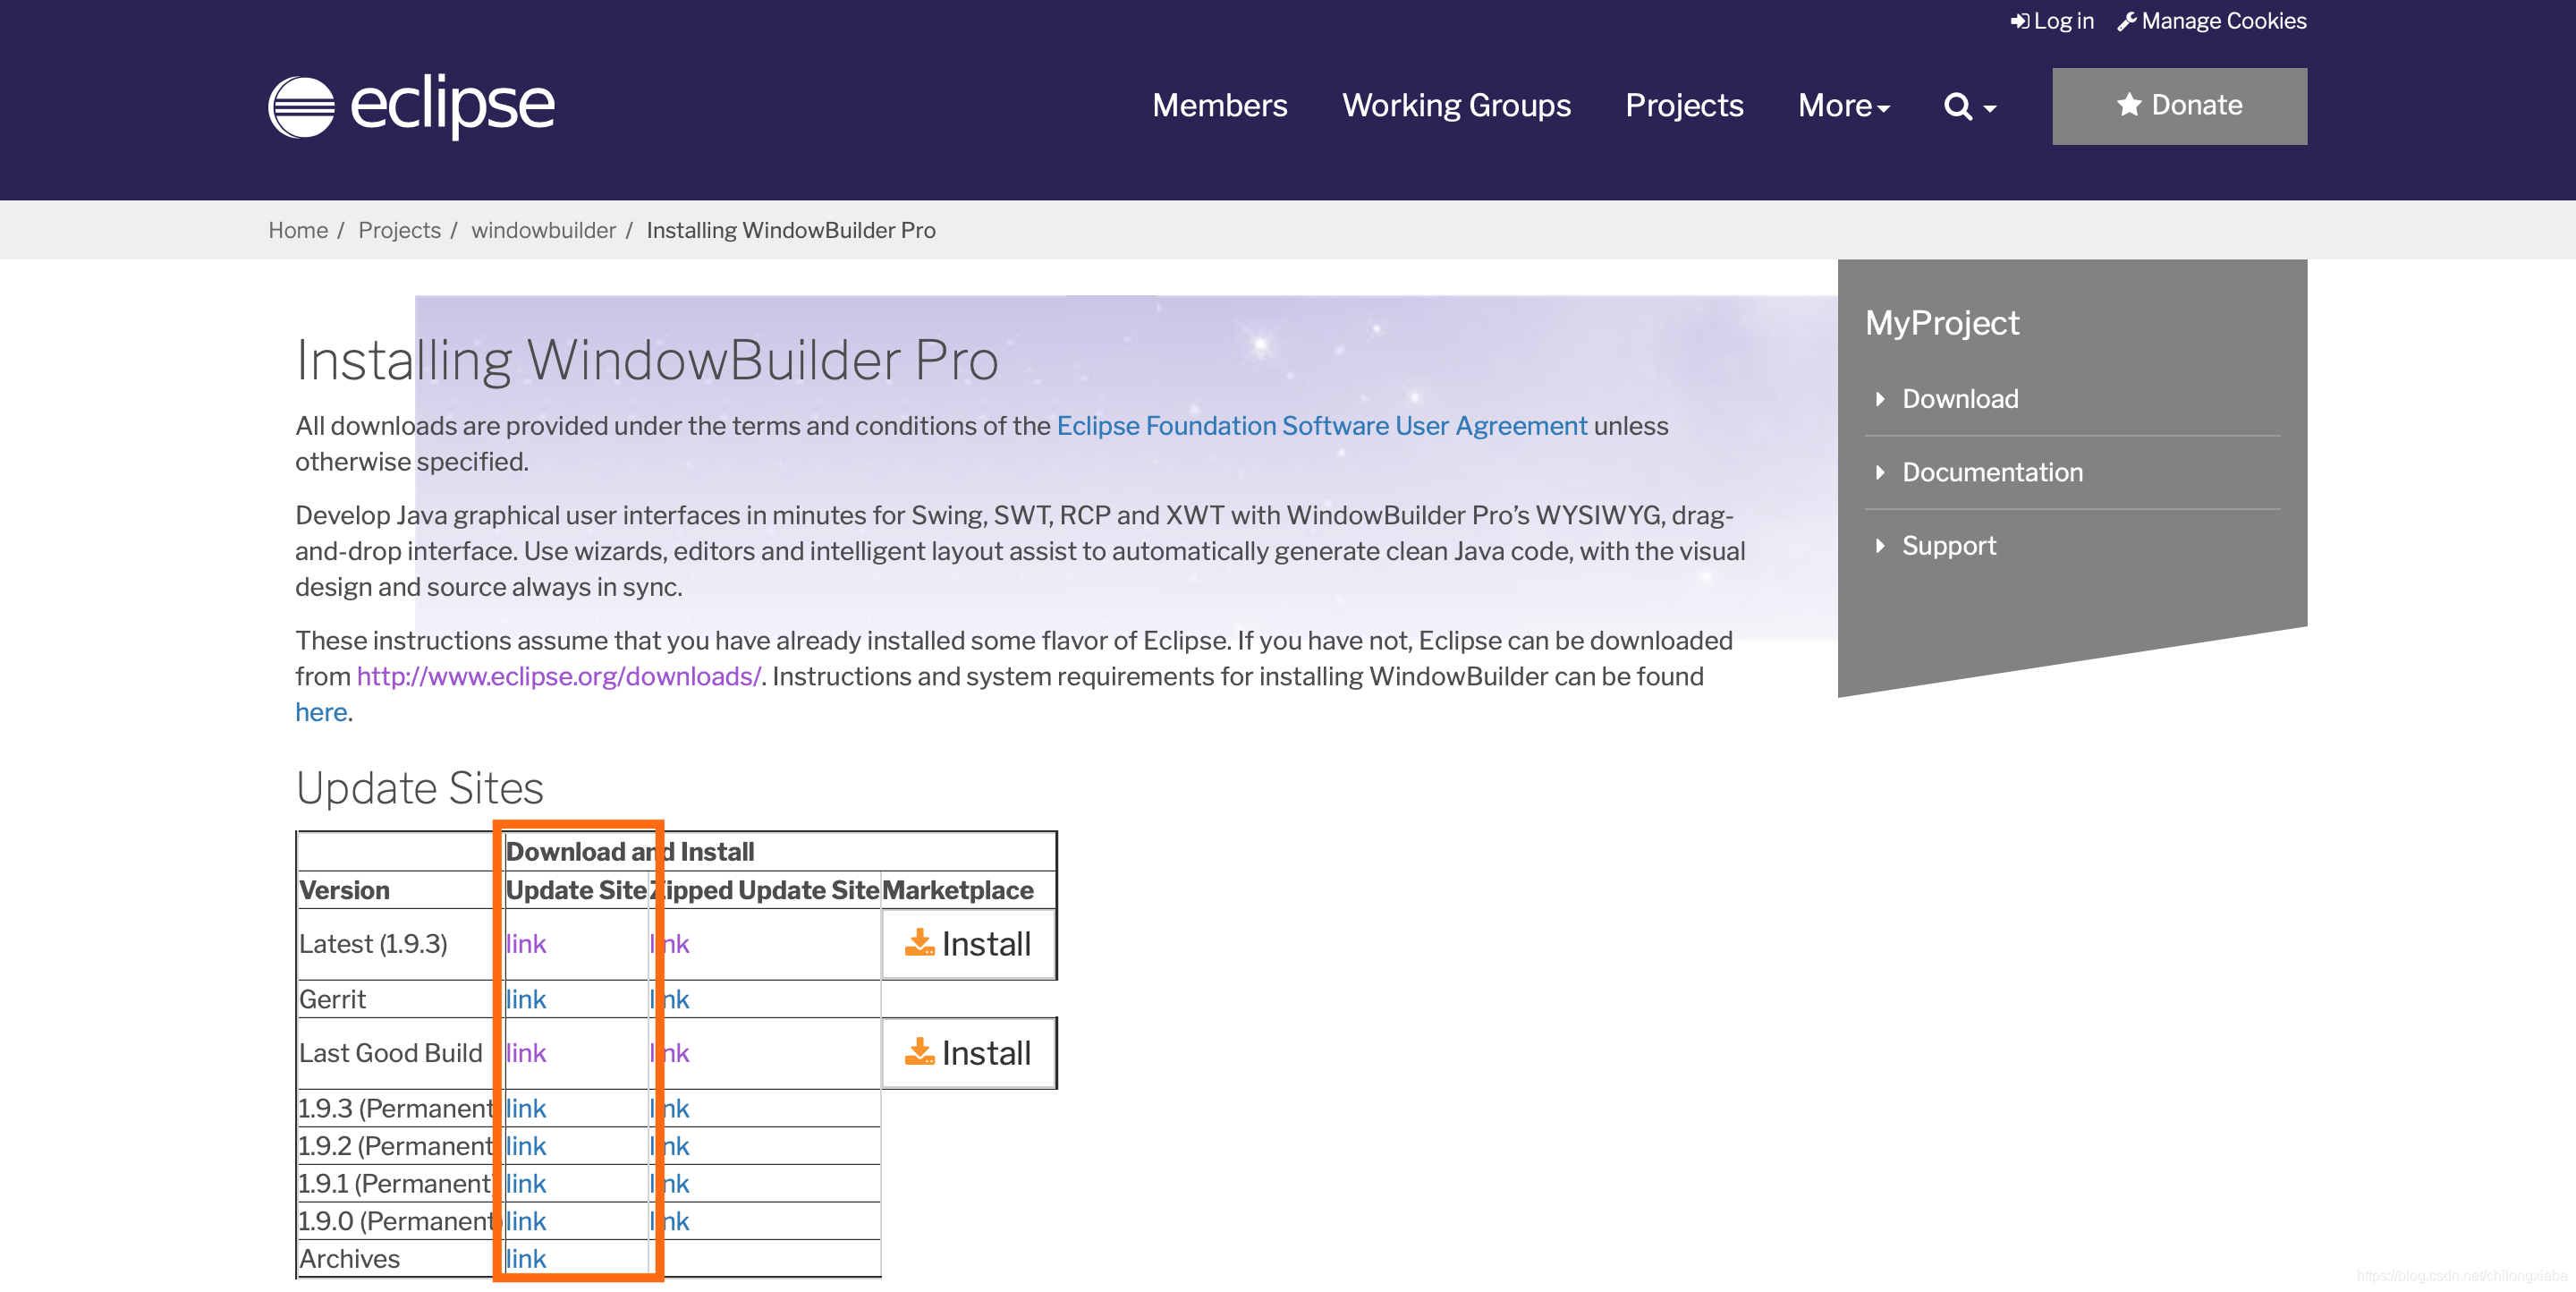Click the 'Latest (1.9.3)' version cell

373,944
